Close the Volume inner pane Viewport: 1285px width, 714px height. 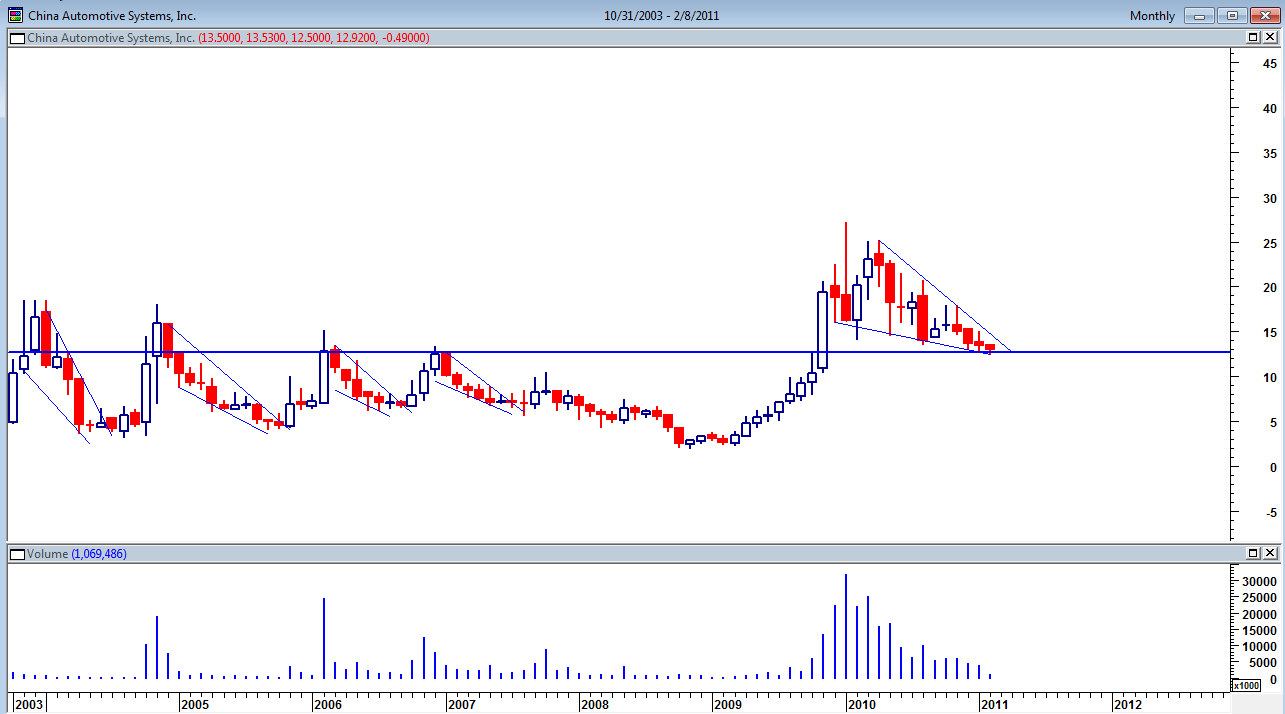(x=1269, y=553)
